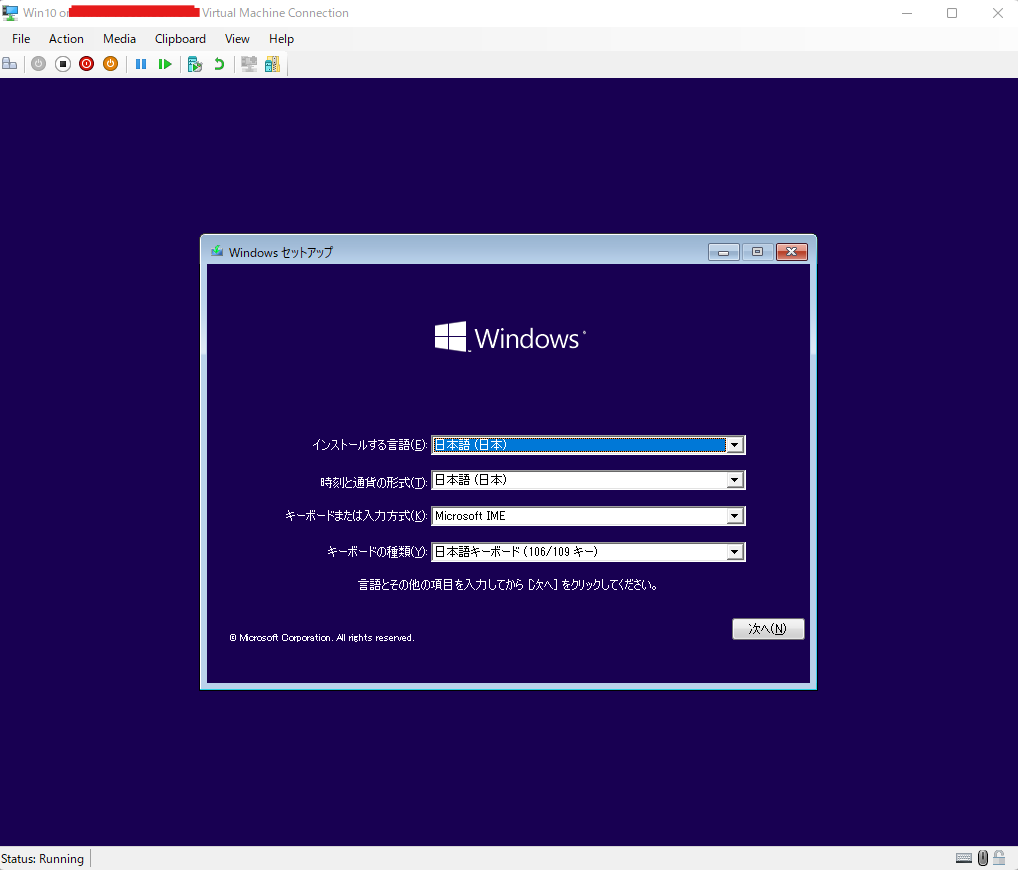
Task: Open the File menu
Action: (x=21, y=39)
